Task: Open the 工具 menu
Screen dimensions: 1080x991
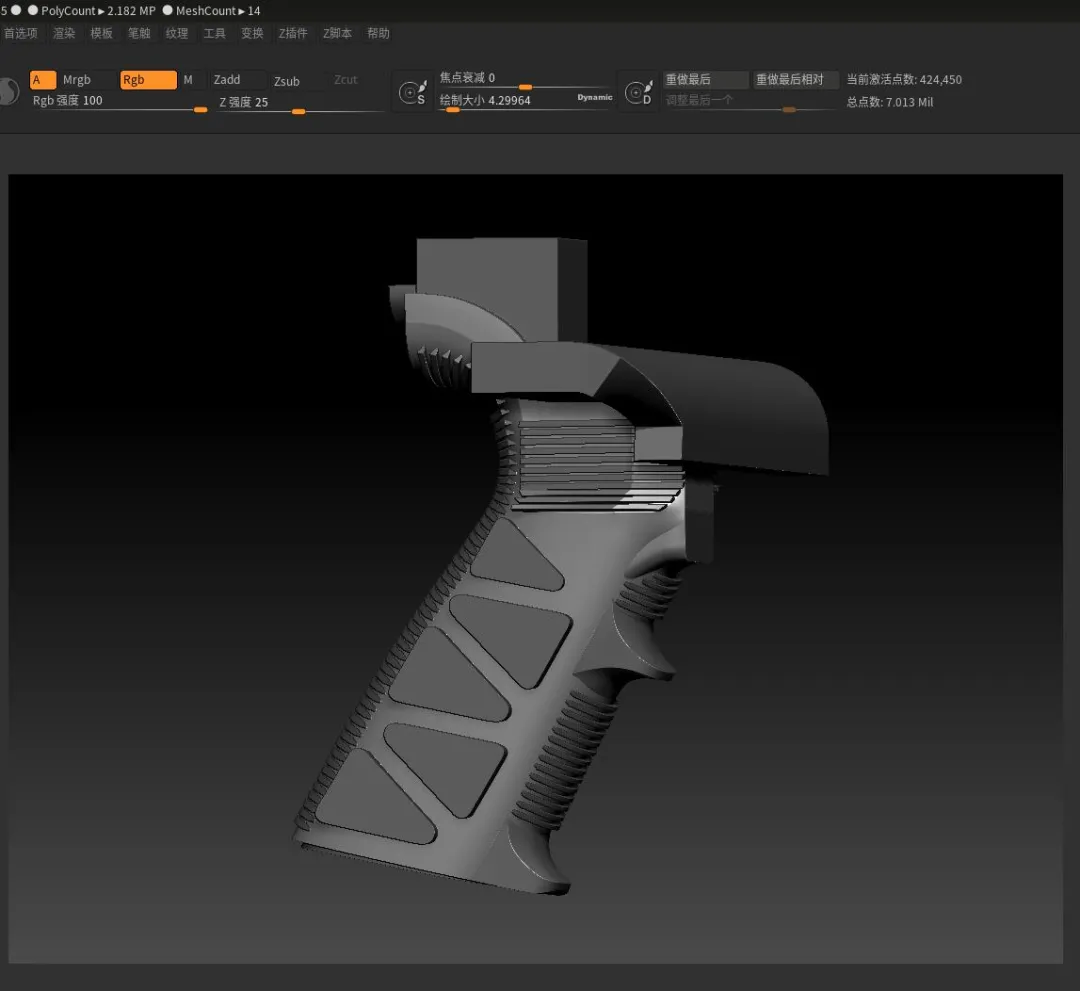Action: point(214,33)
